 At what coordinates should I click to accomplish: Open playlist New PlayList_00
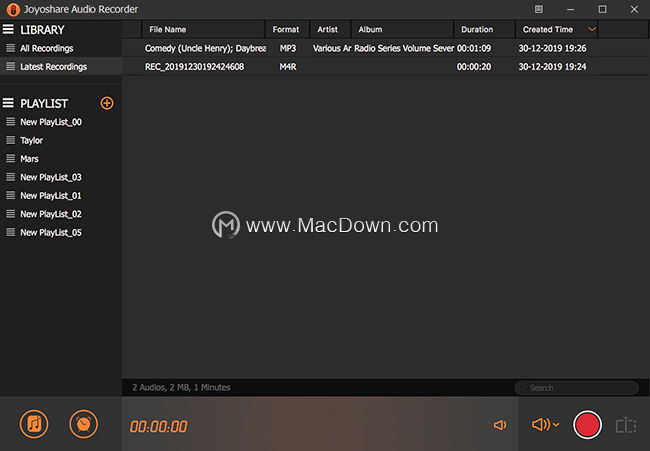pos(61,122)
